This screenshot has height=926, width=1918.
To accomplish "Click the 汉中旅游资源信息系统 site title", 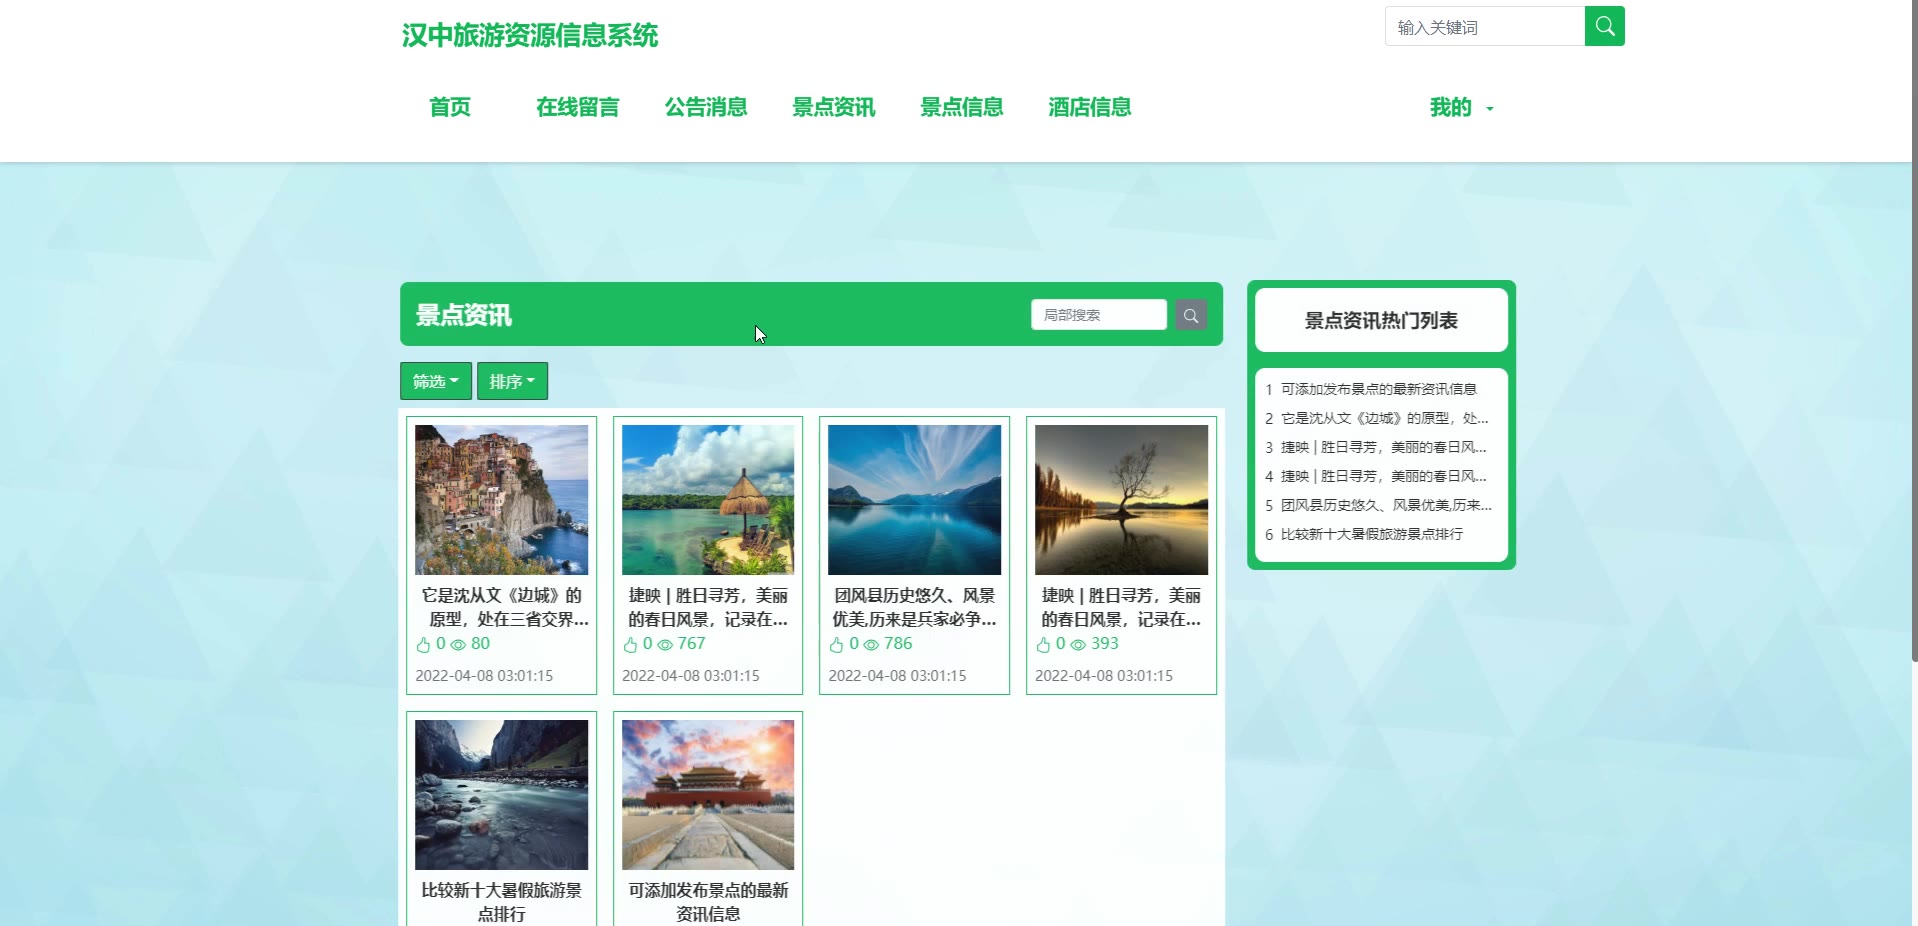I will [x=530, y=36].
